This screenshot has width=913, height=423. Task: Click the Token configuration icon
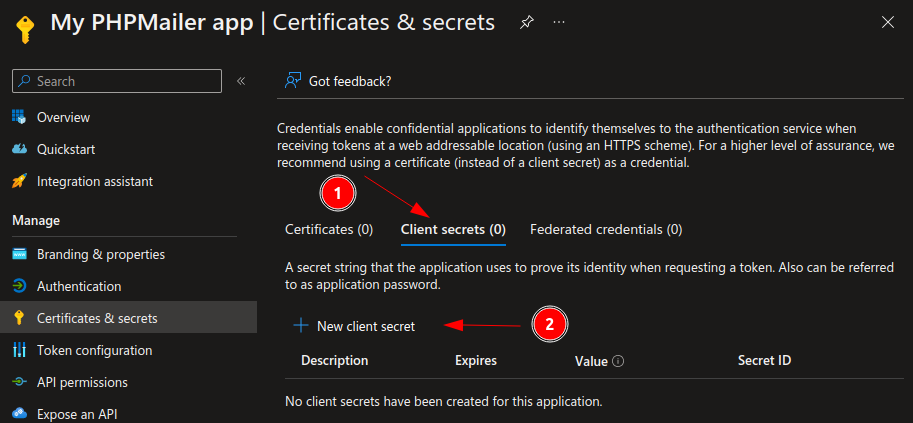[19, 350]
